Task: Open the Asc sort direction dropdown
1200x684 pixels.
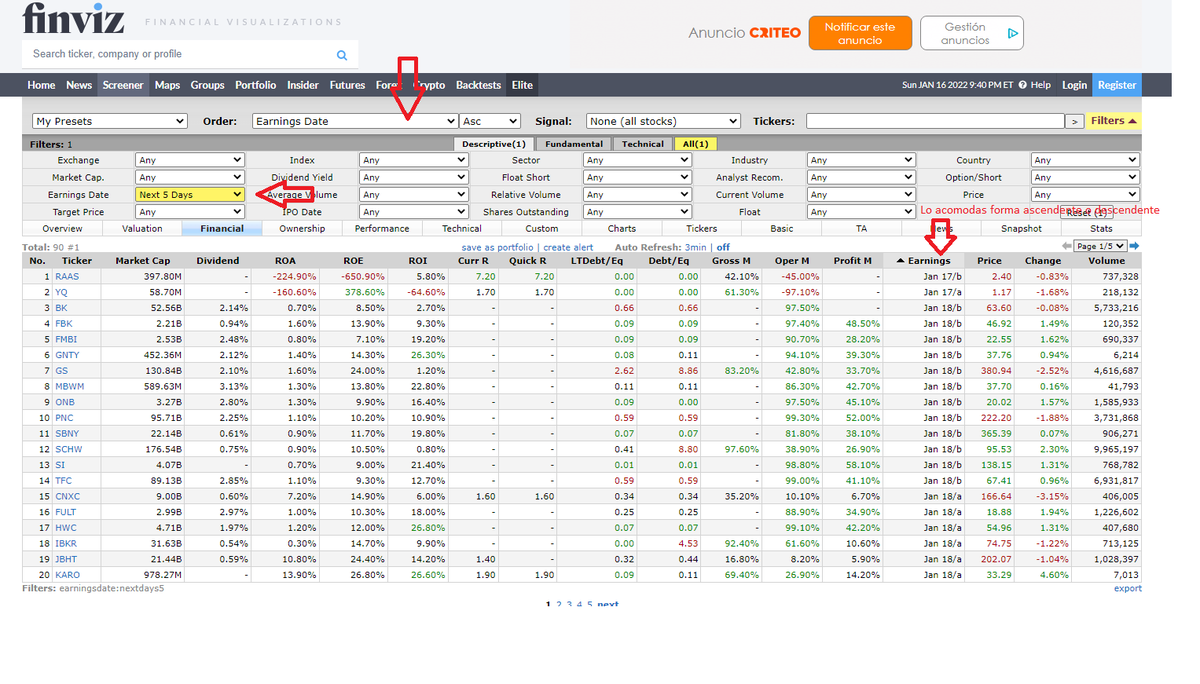Action: point(491,121)
